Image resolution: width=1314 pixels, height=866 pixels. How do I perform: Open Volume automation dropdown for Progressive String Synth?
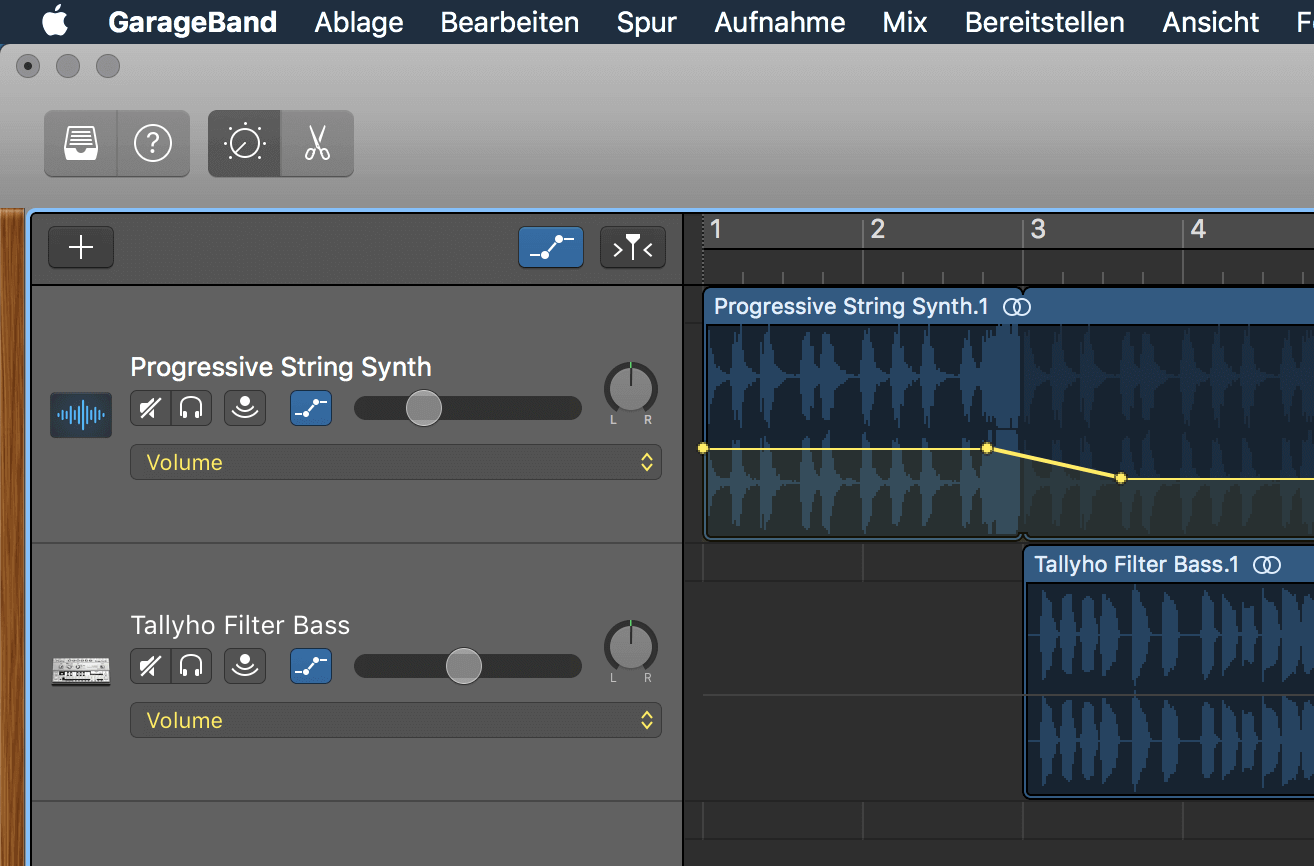(x=396, y=462)
